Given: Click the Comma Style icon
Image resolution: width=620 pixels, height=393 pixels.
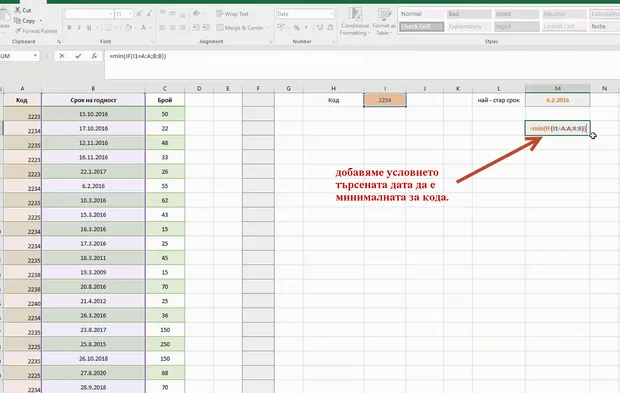Looking at the screenshot, I should coord(306,28).
